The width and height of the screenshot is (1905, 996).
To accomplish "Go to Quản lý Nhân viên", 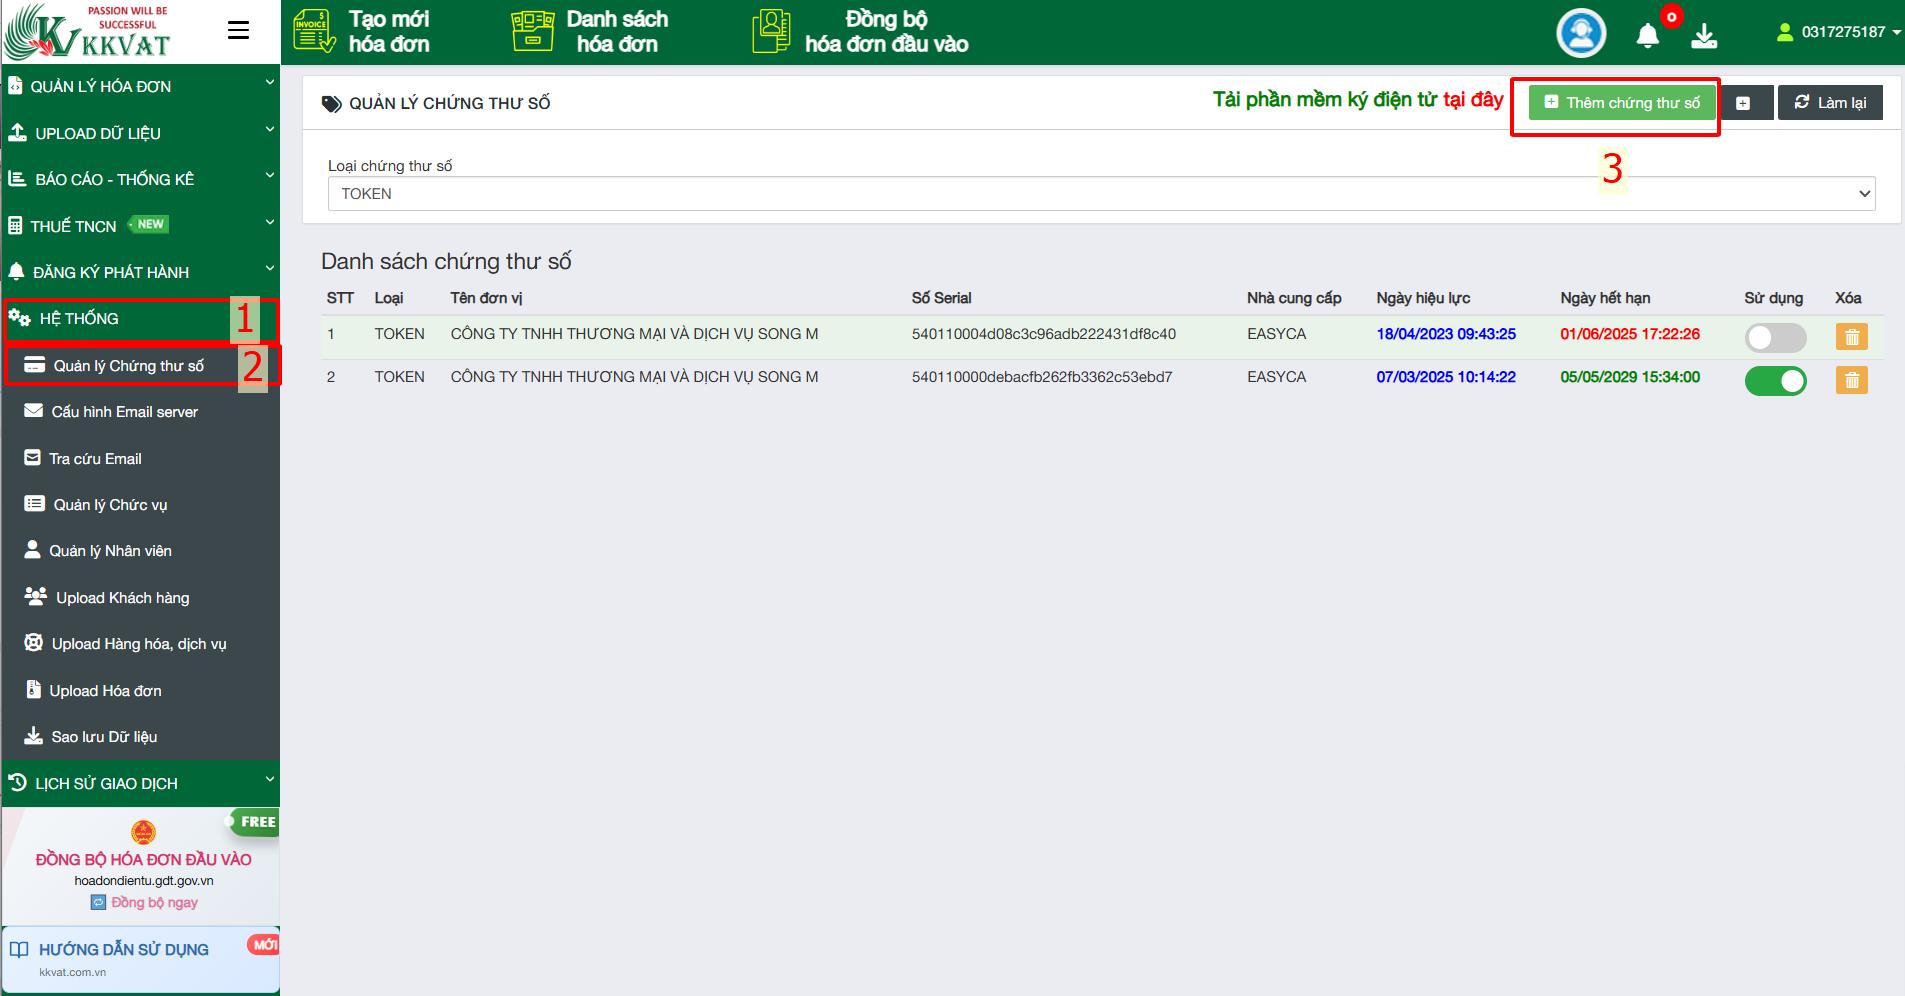I will click(x=110, y=551).
